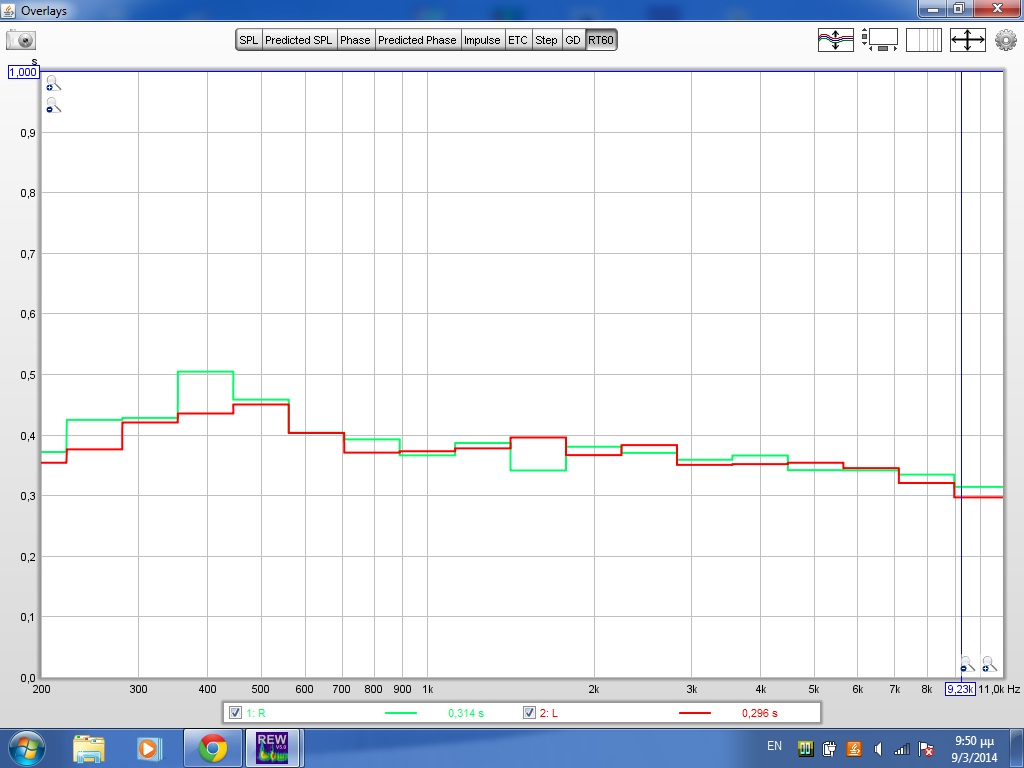The width and height of the screenshot is (1024, 768).
Task: Toggle the graph scrollbars icon
Action: click(x=882, y=40)
